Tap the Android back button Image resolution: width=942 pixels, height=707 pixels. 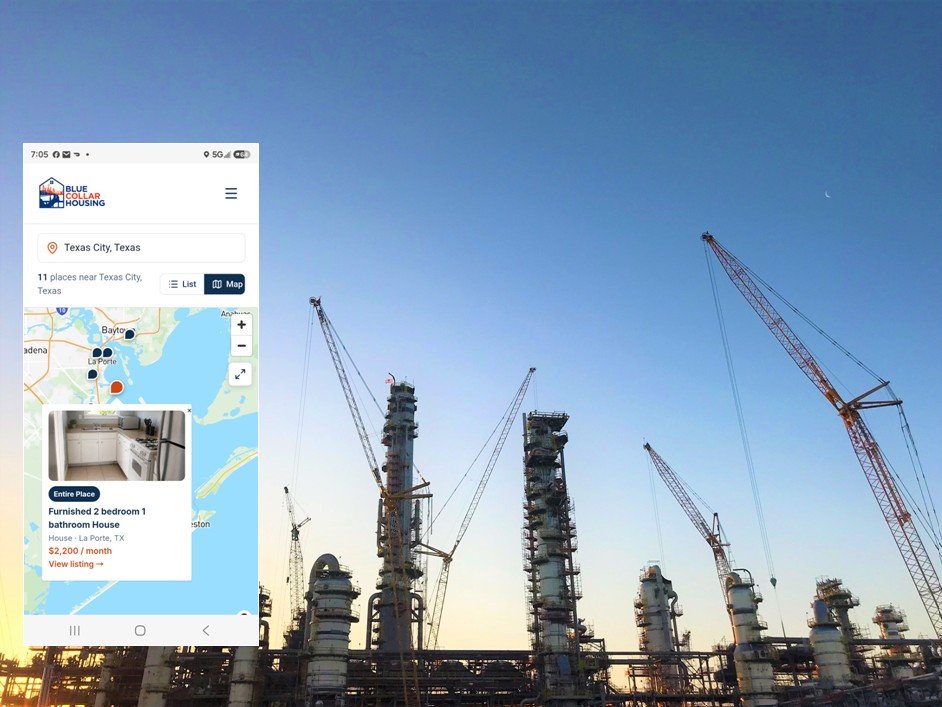tap(206, 630)
